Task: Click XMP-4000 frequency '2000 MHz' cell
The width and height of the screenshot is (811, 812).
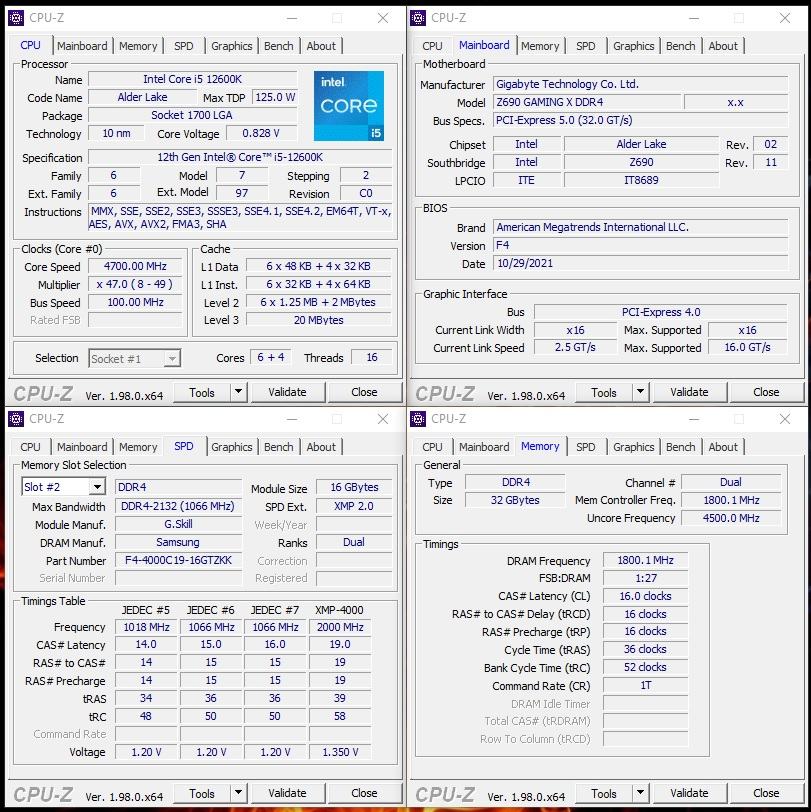Action: coord(340,627)
